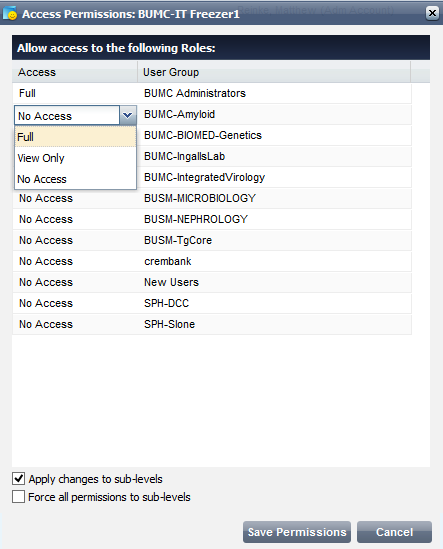
Task: Choose Full from the access dropdown list
Action: click(75, 137)
